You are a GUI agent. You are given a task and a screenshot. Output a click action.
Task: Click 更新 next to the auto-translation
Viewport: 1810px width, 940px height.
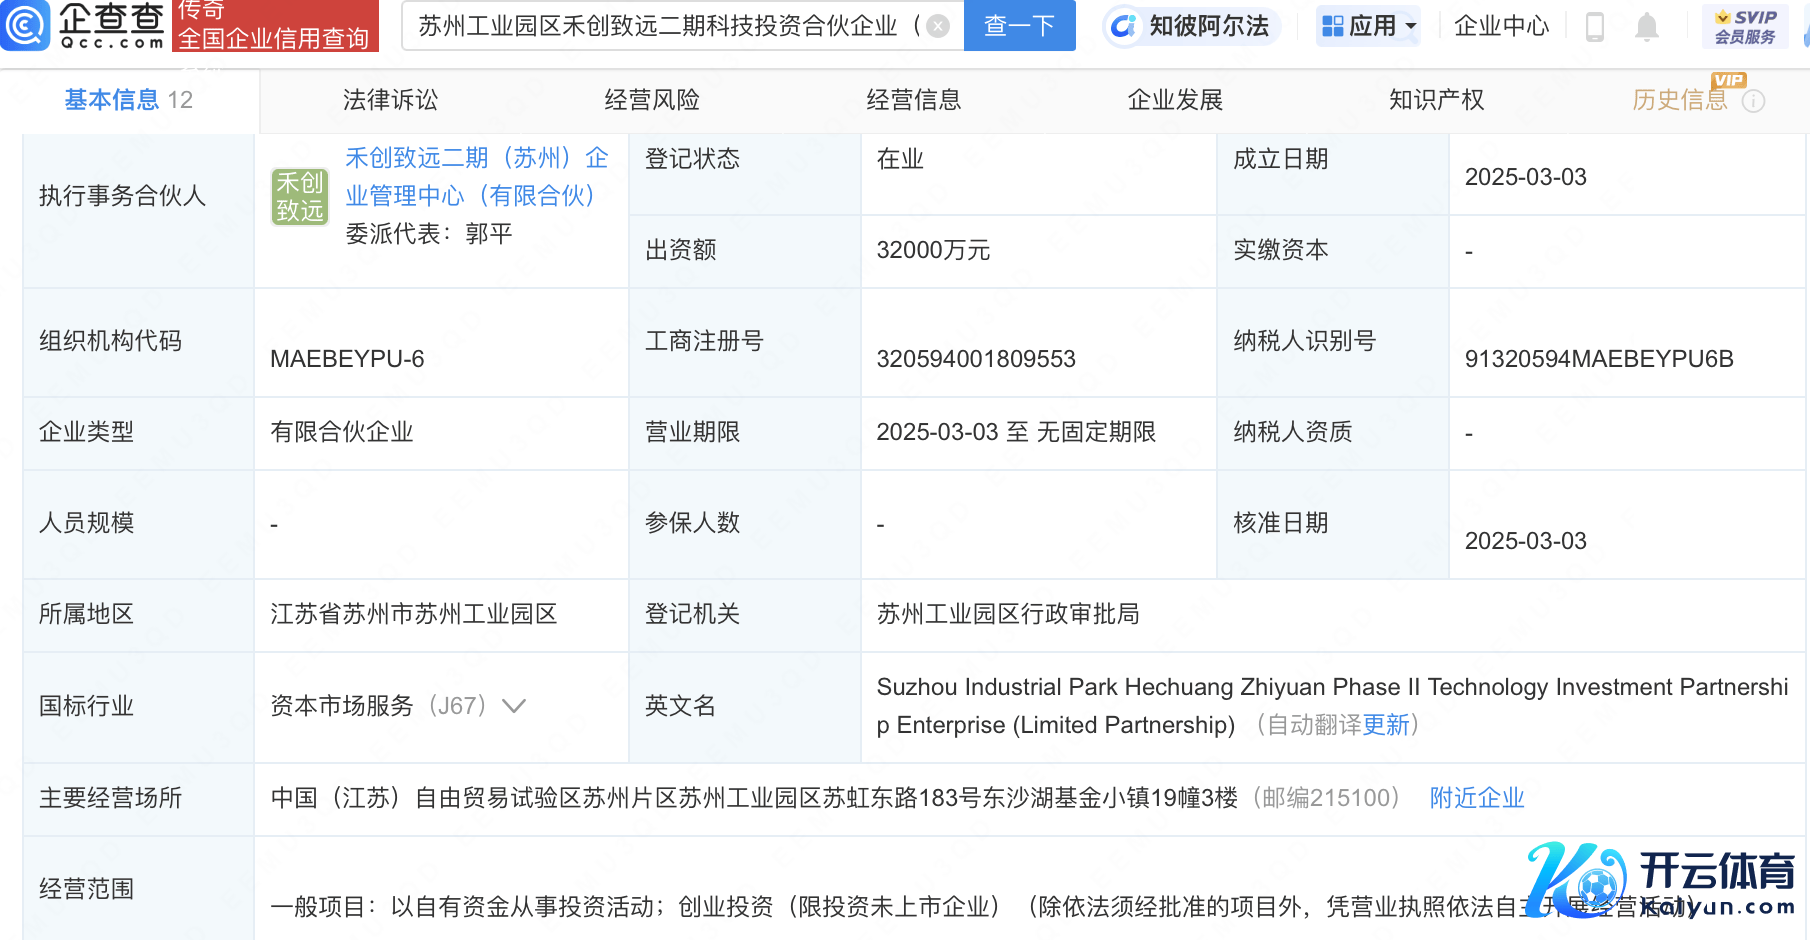[1386, 725]
